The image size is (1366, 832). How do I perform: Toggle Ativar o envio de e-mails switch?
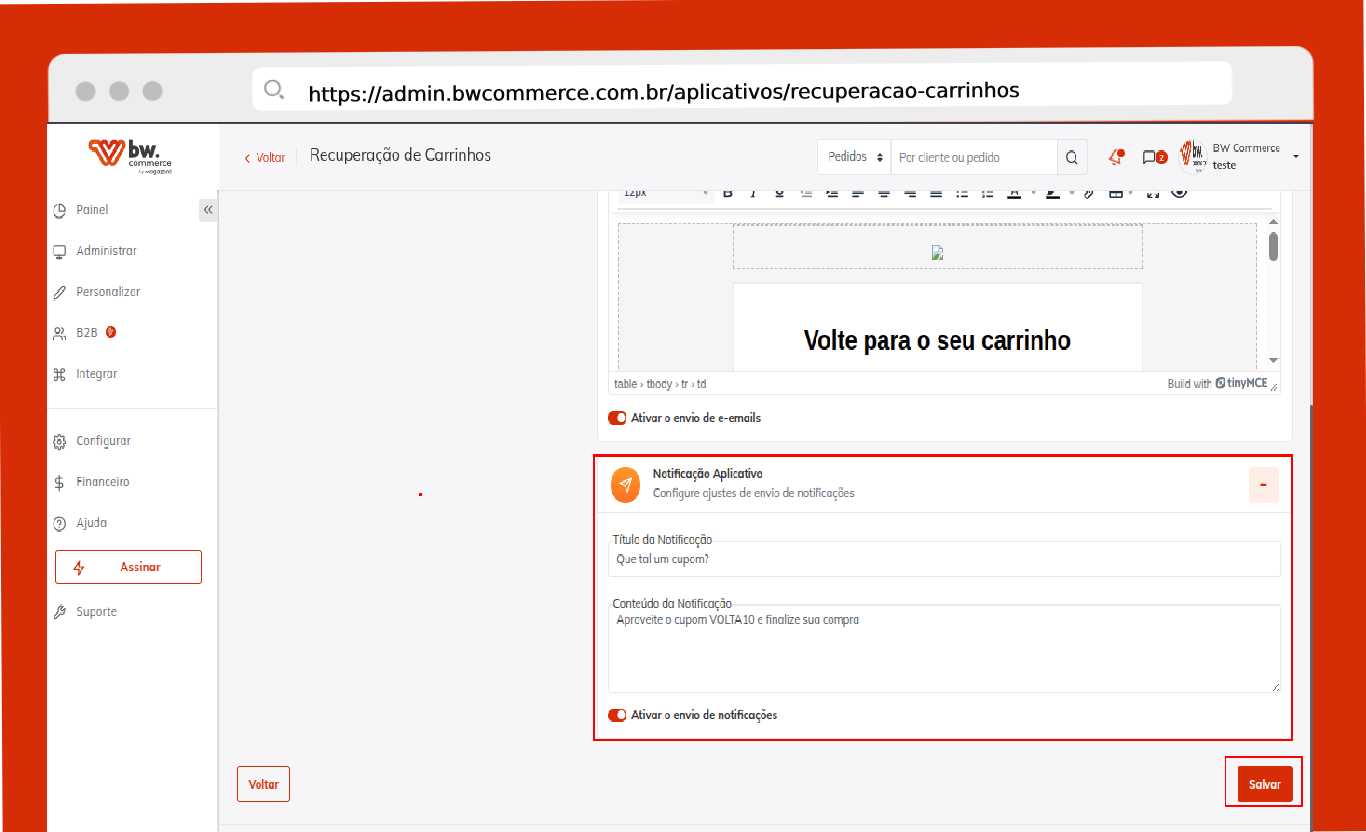coord(617,418)
